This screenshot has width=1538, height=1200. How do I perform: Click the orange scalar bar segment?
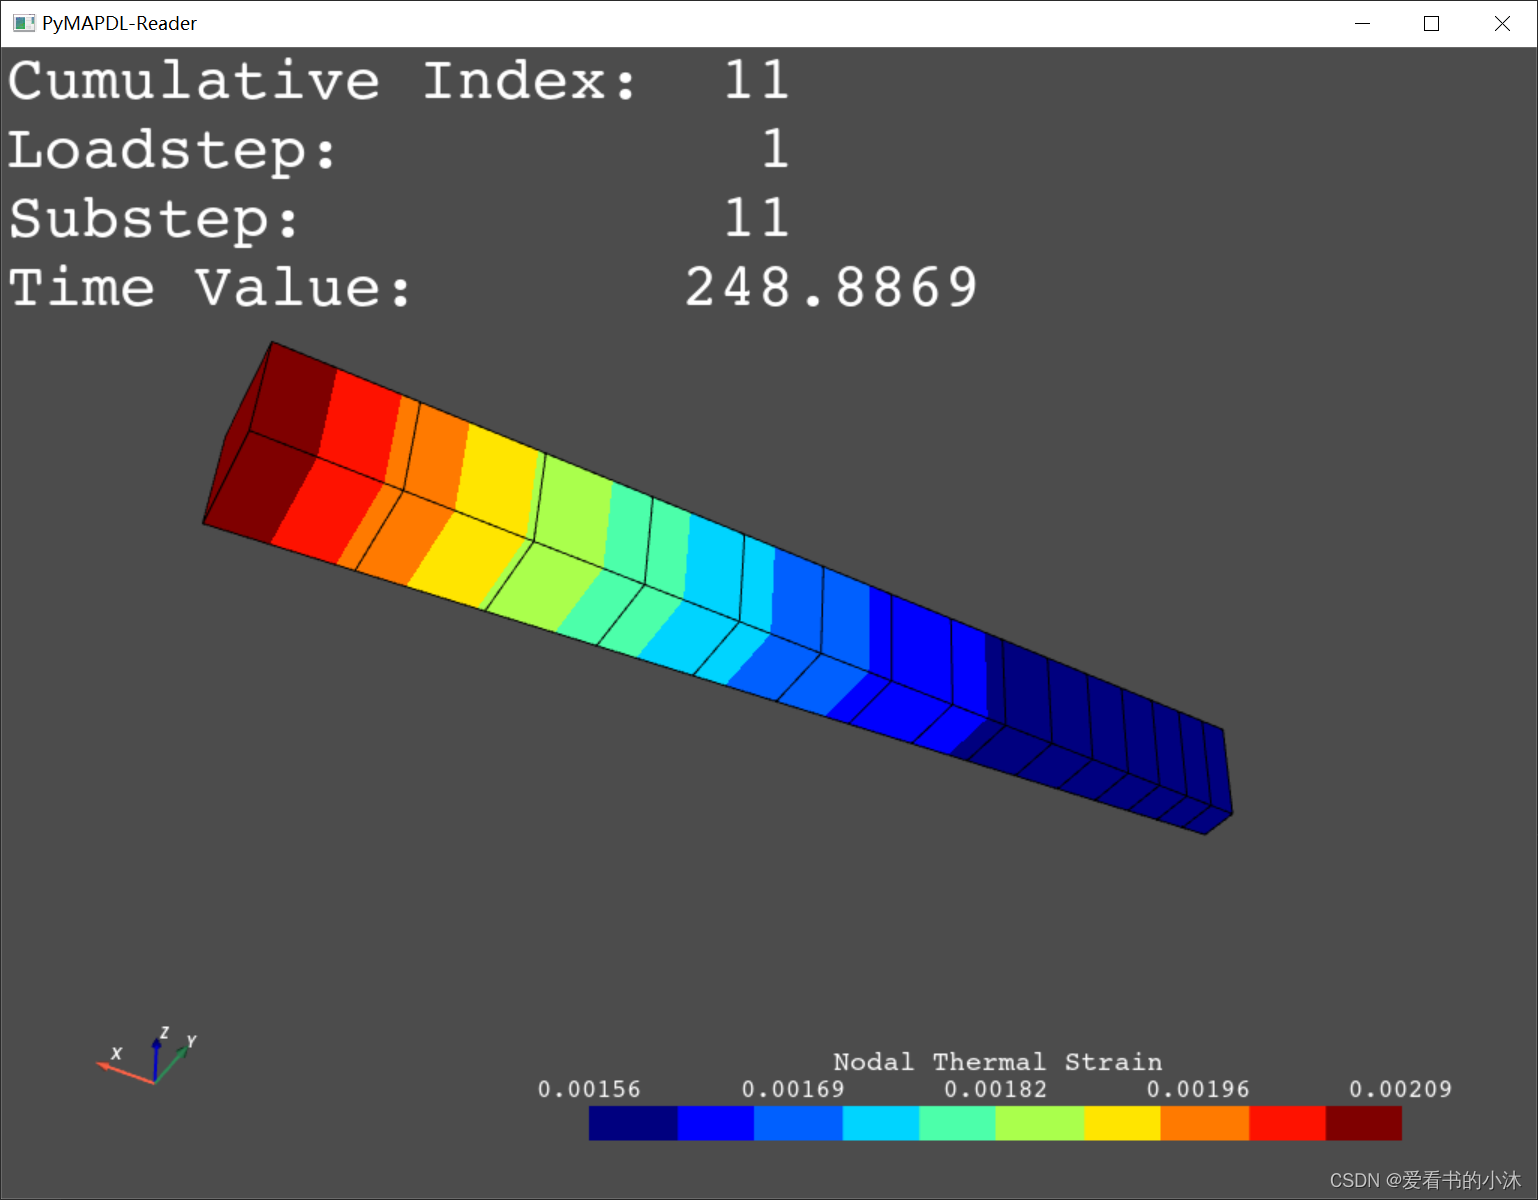click(x=1204, y=1123)
